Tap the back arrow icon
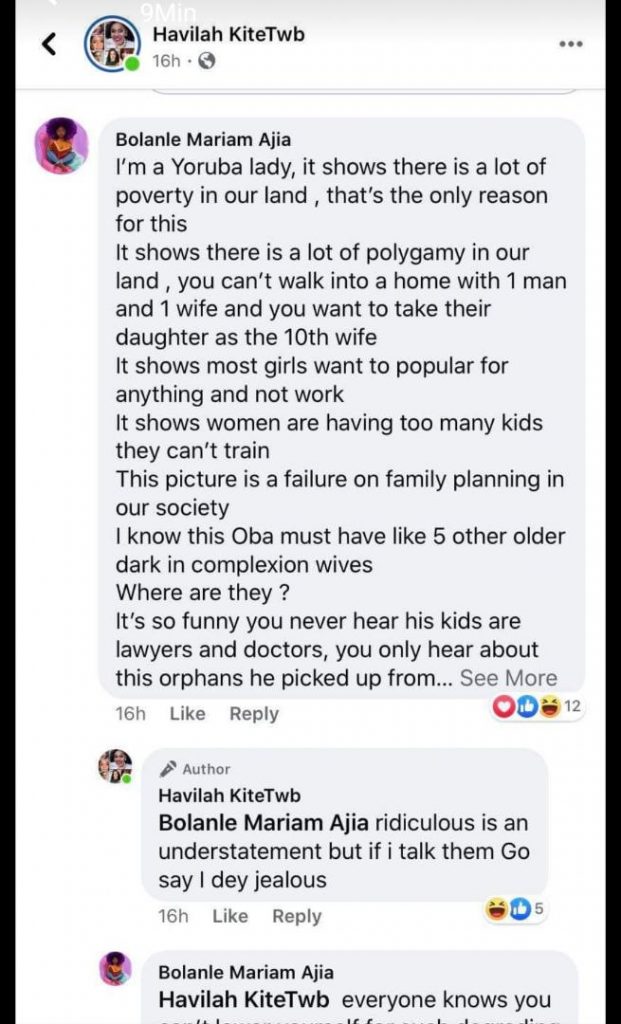Image resolution: width=621 pixels, height=1024 pixels. (50, 44)
